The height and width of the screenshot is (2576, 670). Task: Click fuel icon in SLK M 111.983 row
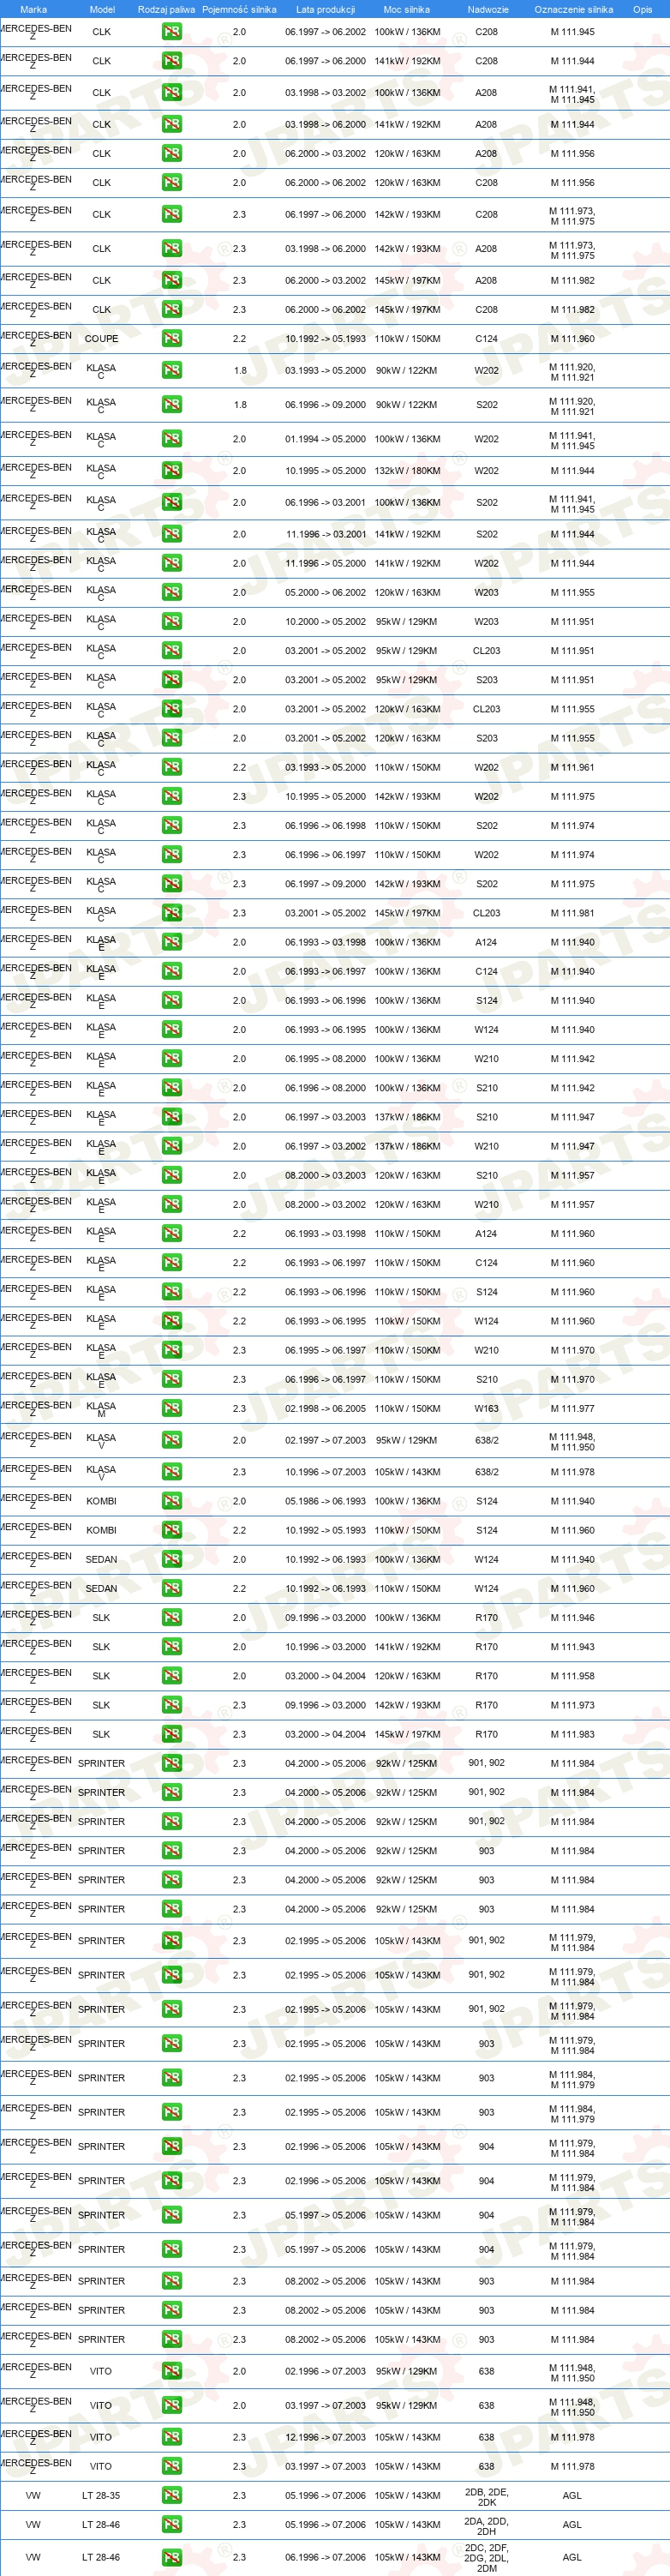tap(172, 1734)
